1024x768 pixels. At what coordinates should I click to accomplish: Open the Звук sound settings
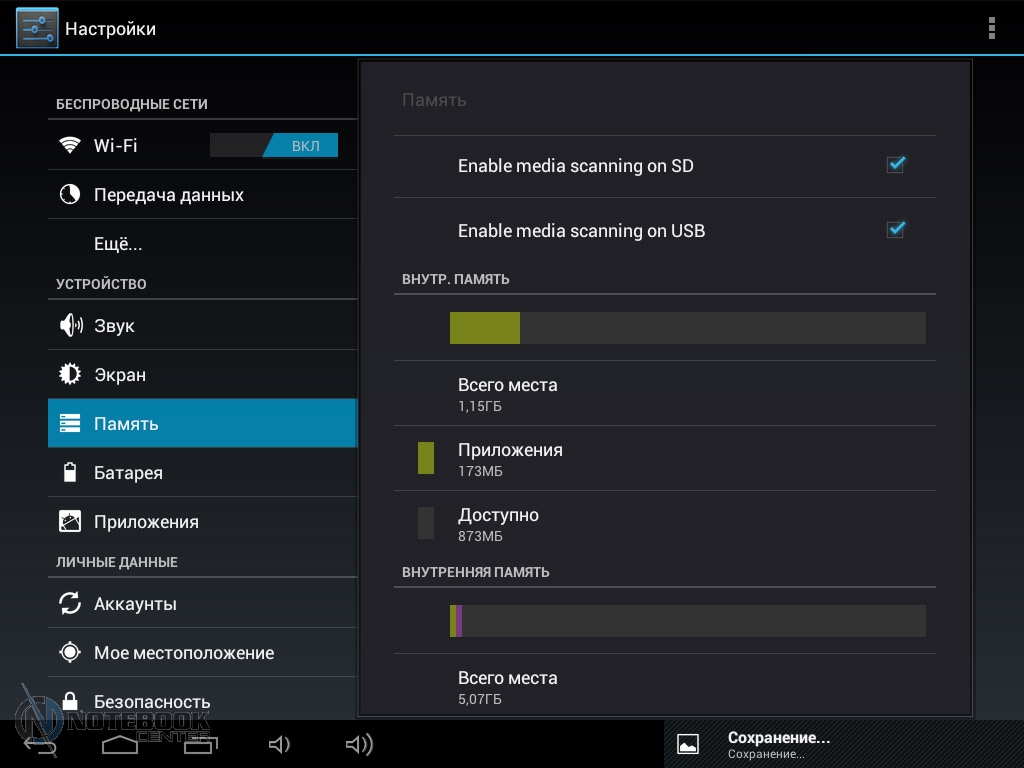tap(114, 326)
